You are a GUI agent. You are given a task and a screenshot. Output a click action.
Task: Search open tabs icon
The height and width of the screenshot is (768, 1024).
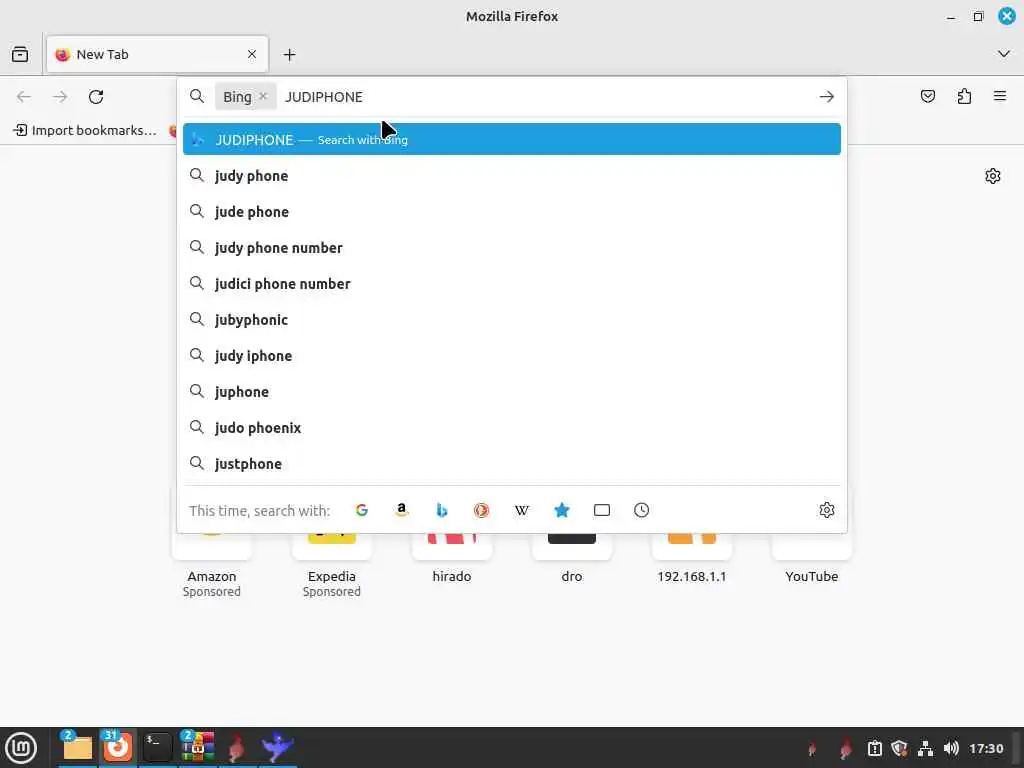coord(601,510)
